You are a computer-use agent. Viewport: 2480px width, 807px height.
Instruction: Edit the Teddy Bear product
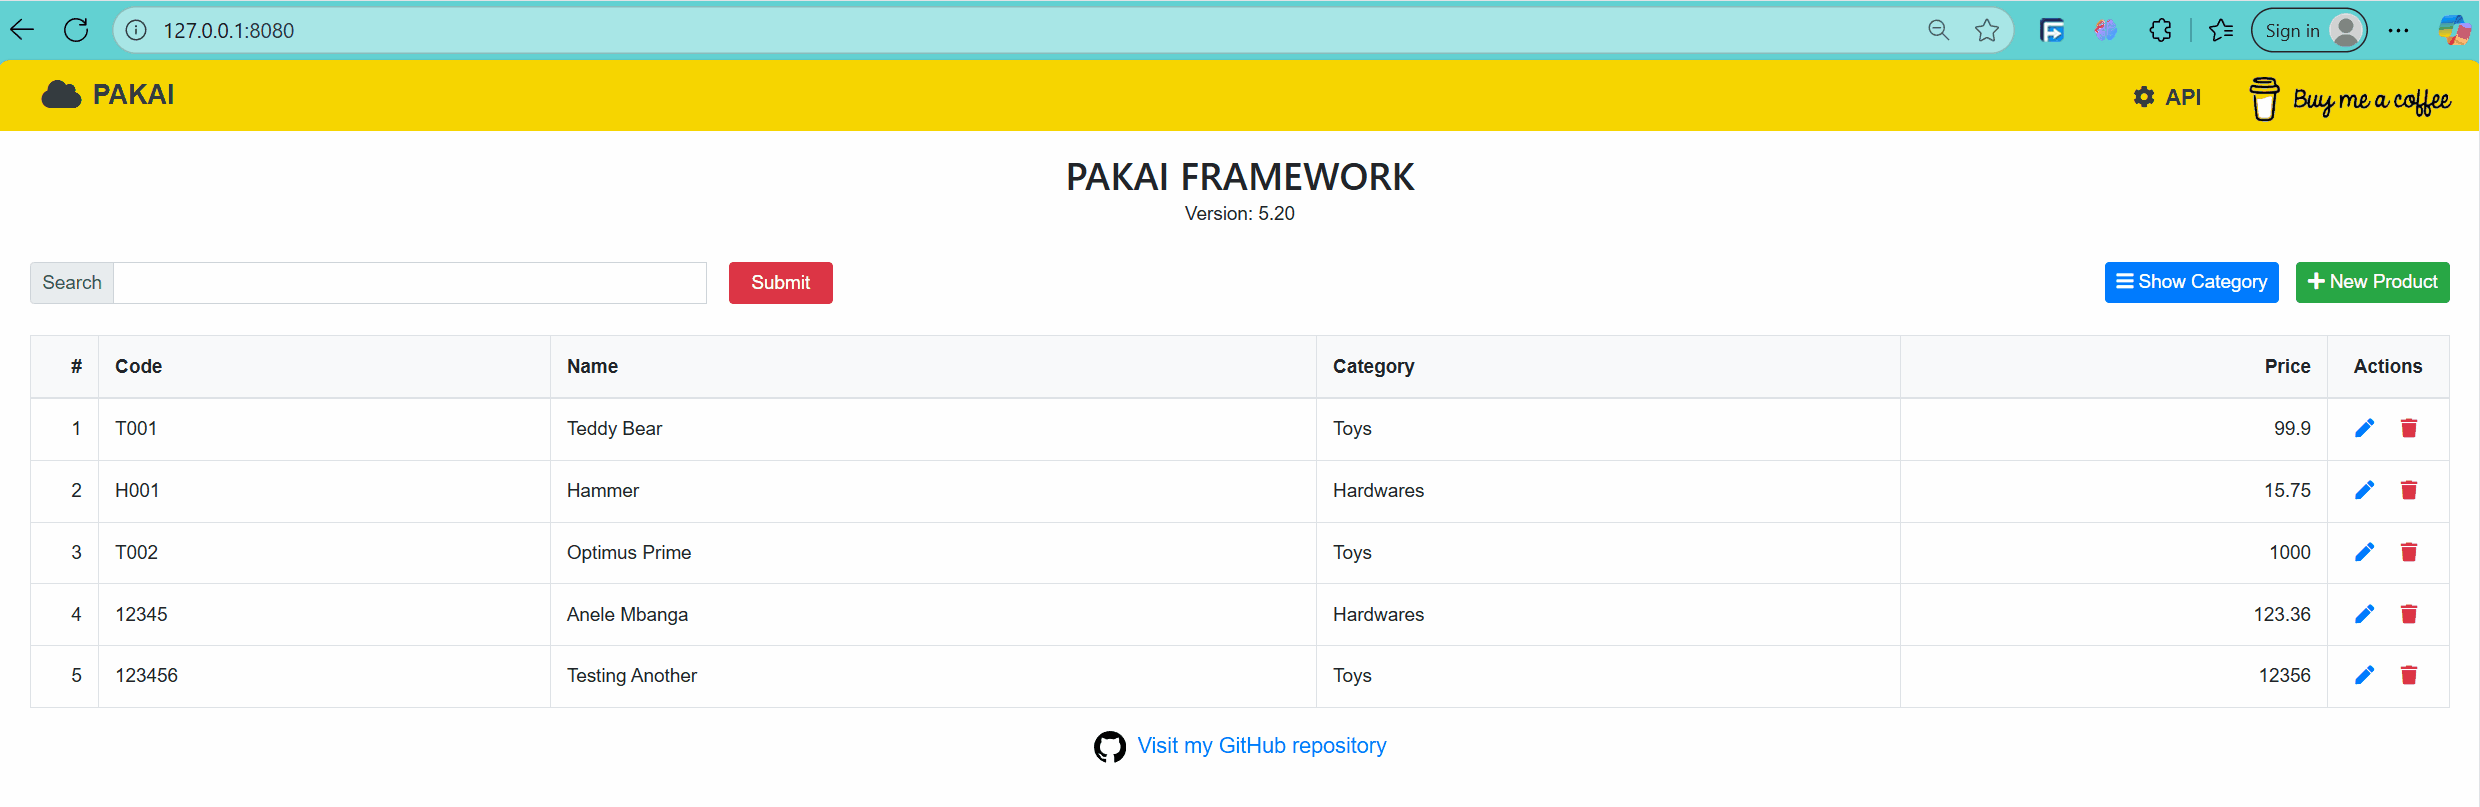2364,428
